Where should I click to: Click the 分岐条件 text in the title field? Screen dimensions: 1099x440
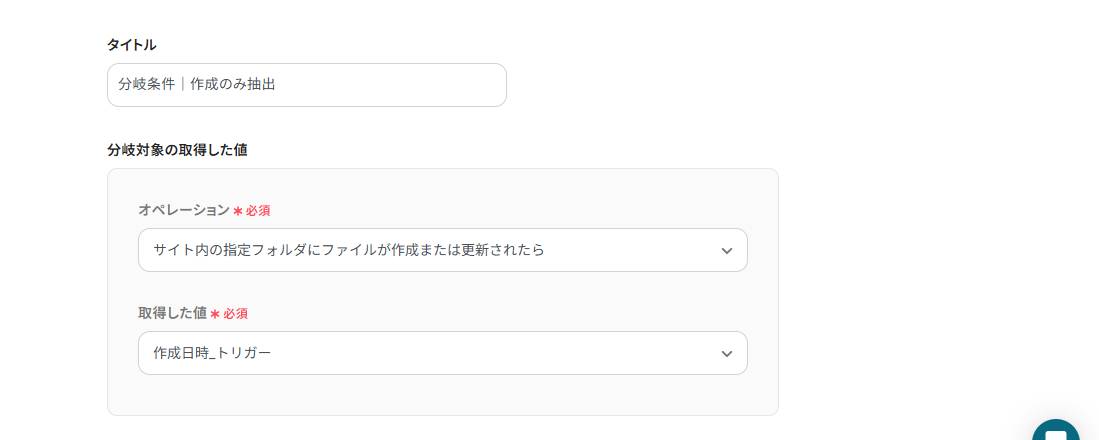(146, 85)
